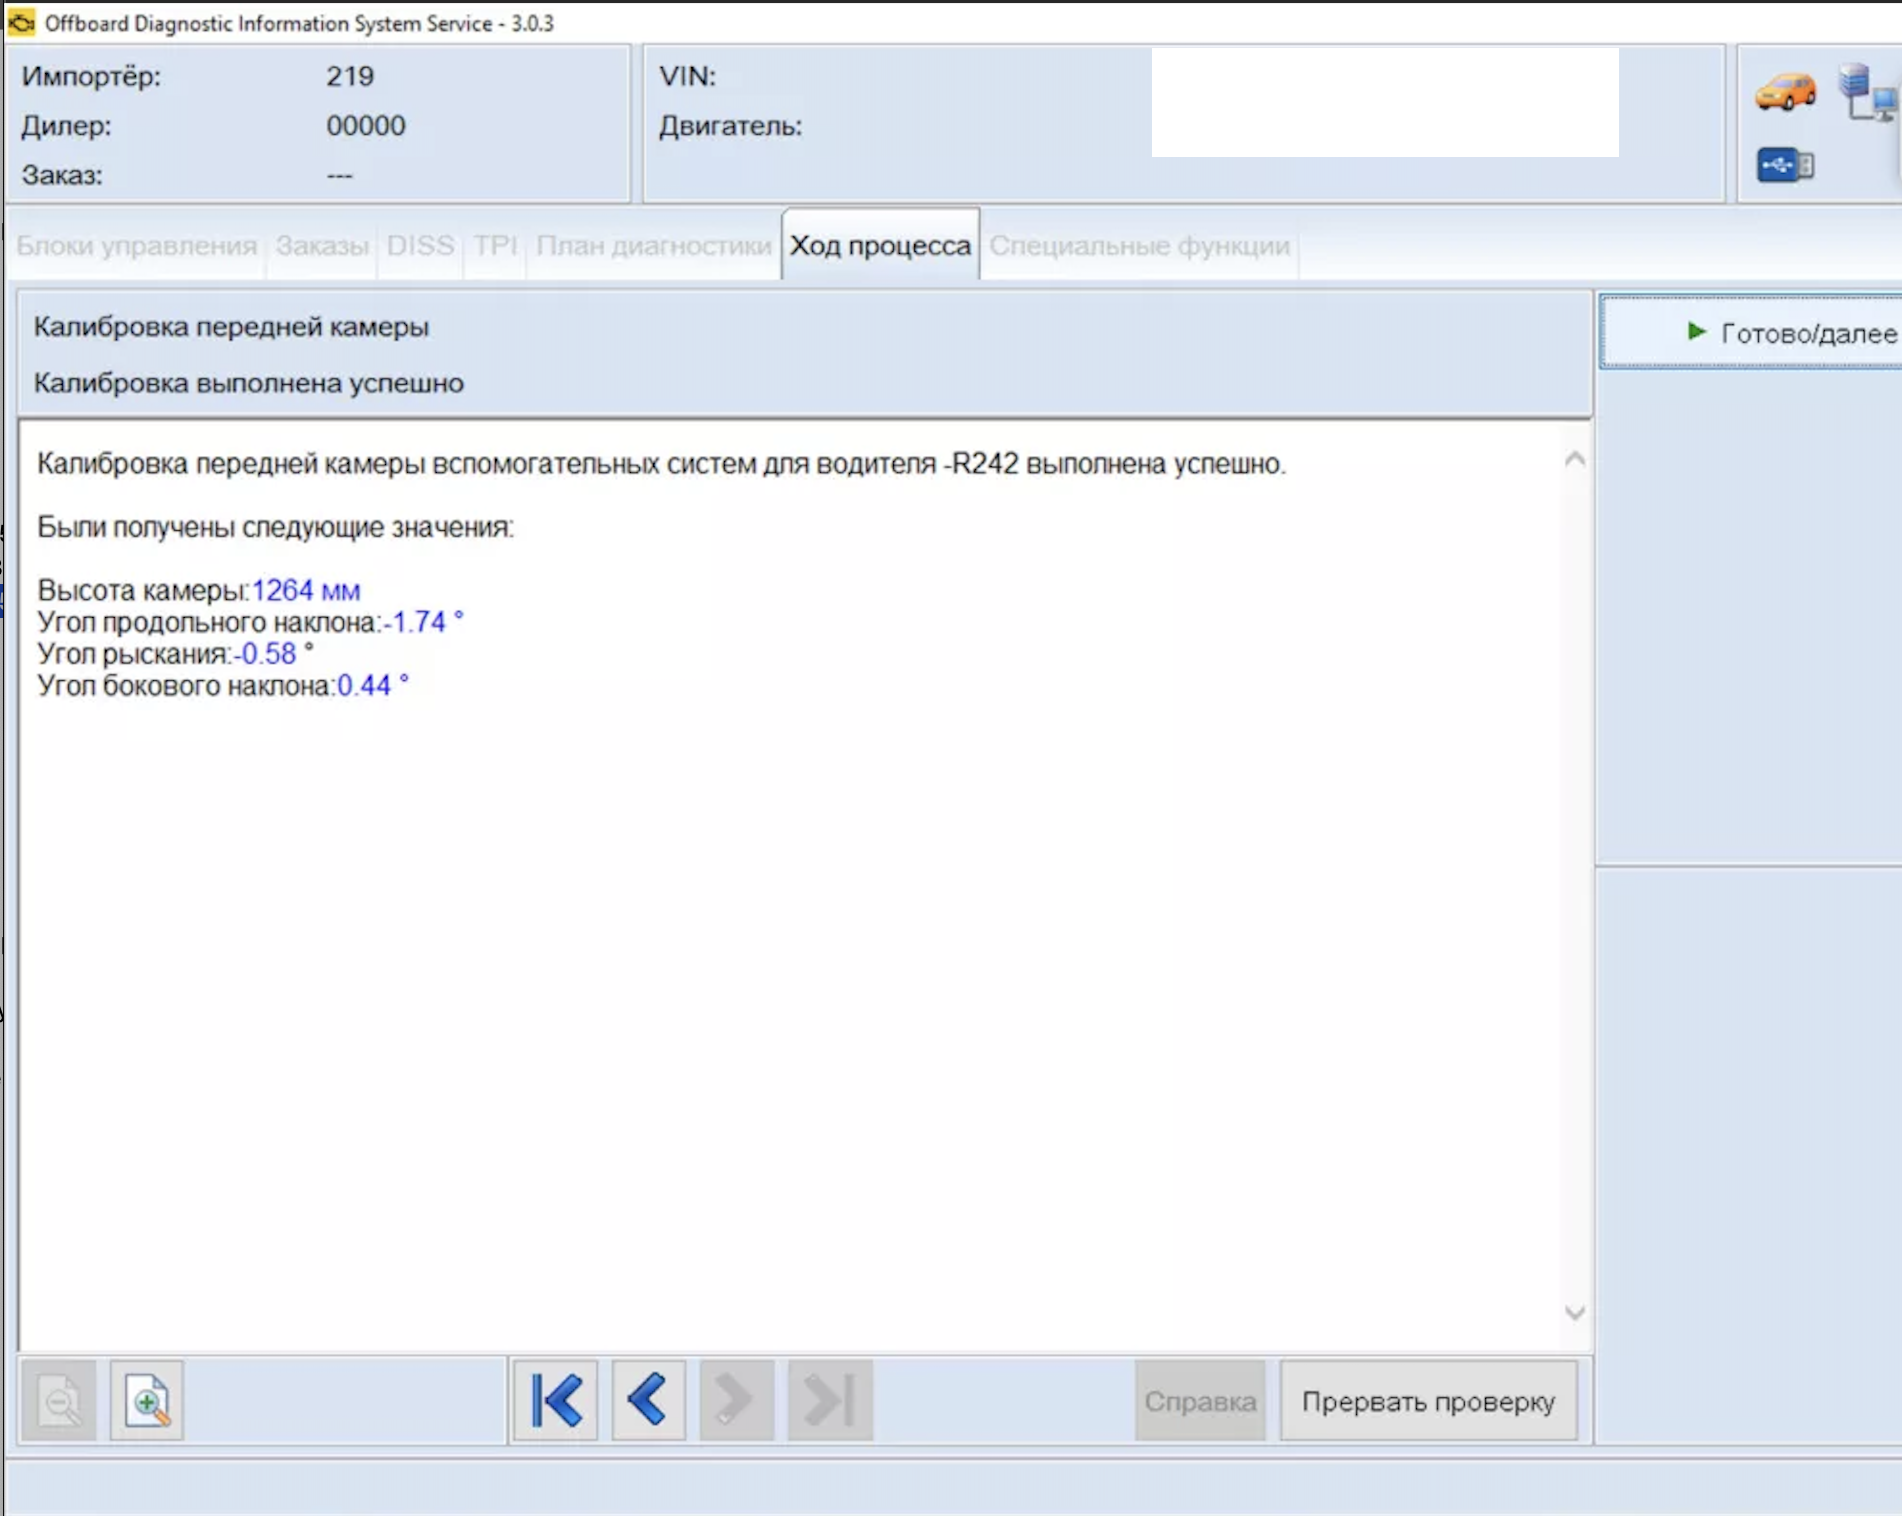This screenshot has height=1516, width=1902.
Task: Jump to first step arrow button
Action: (556, 1400)
